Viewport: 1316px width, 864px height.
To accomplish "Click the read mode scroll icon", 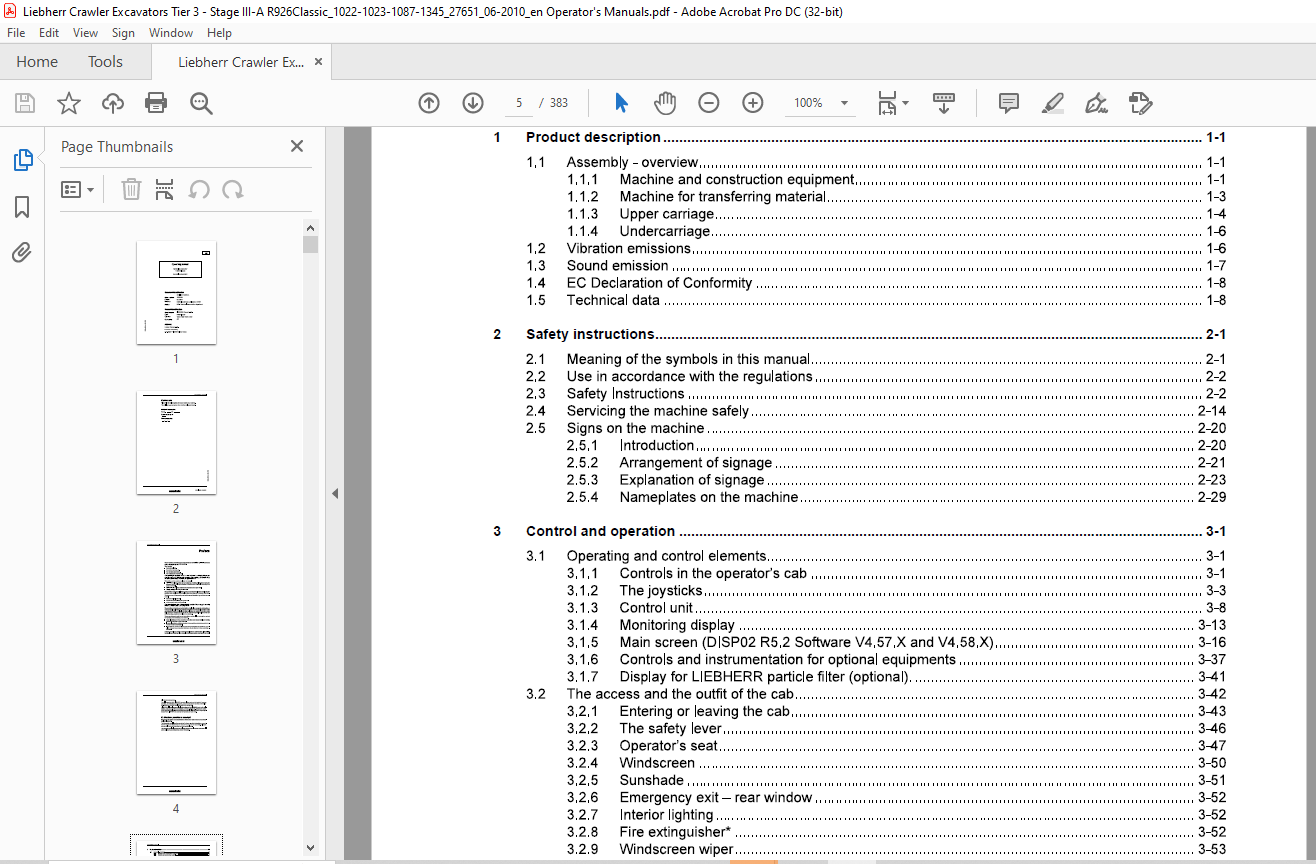I will point(944,103).
